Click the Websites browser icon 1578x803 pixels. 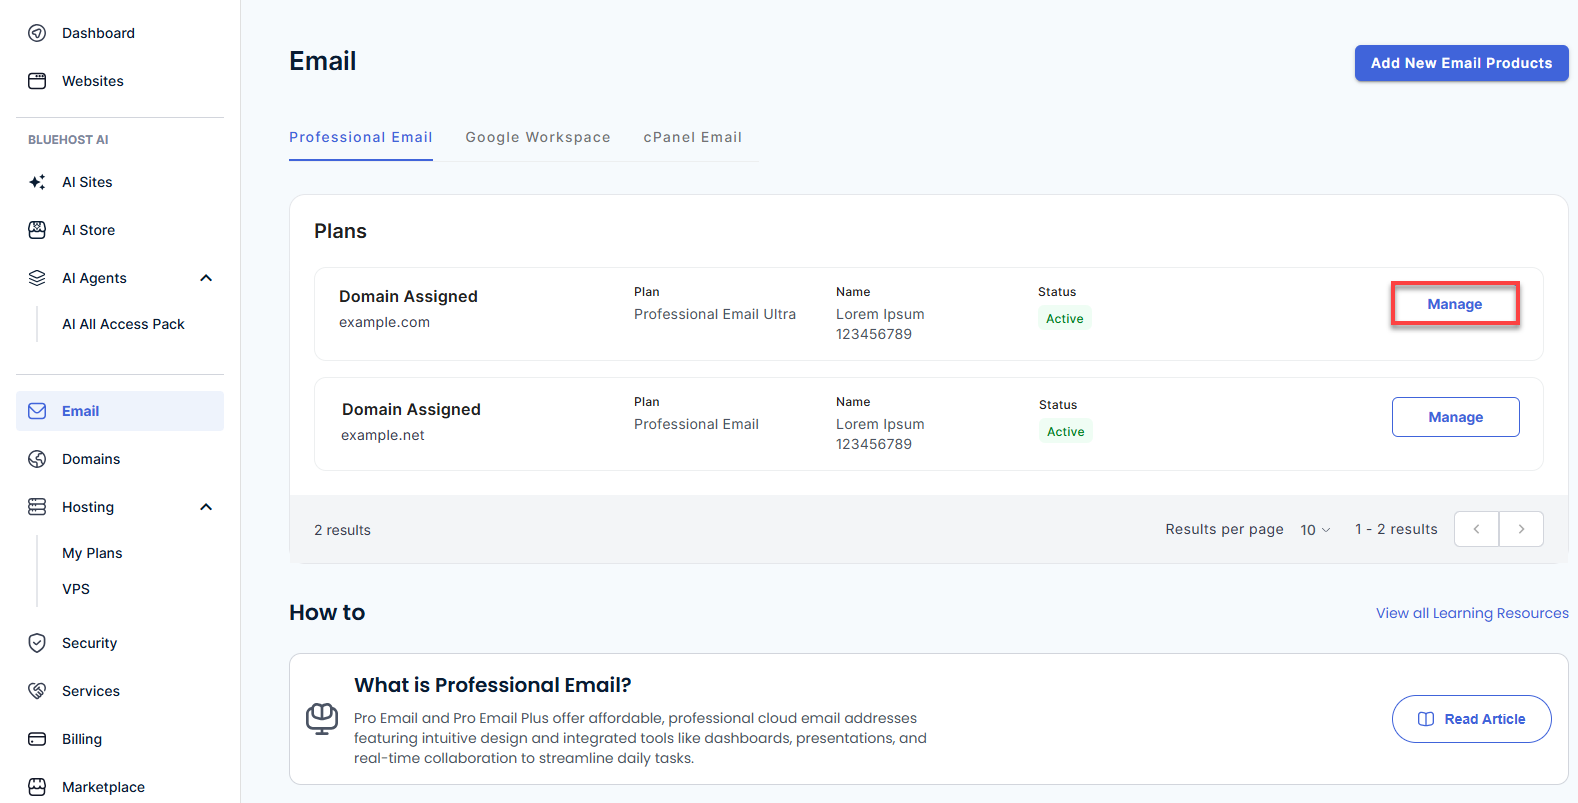tap(37, 81)
